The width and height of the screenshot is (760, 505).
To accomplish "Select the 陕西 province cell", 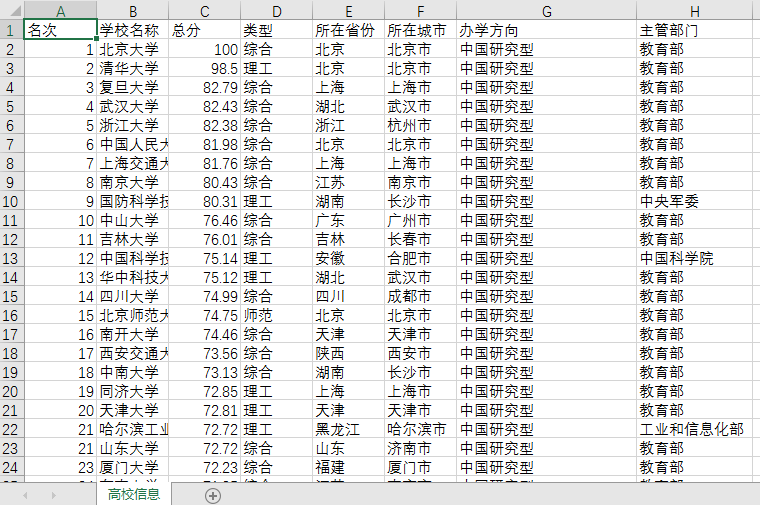I will (348, 353).
